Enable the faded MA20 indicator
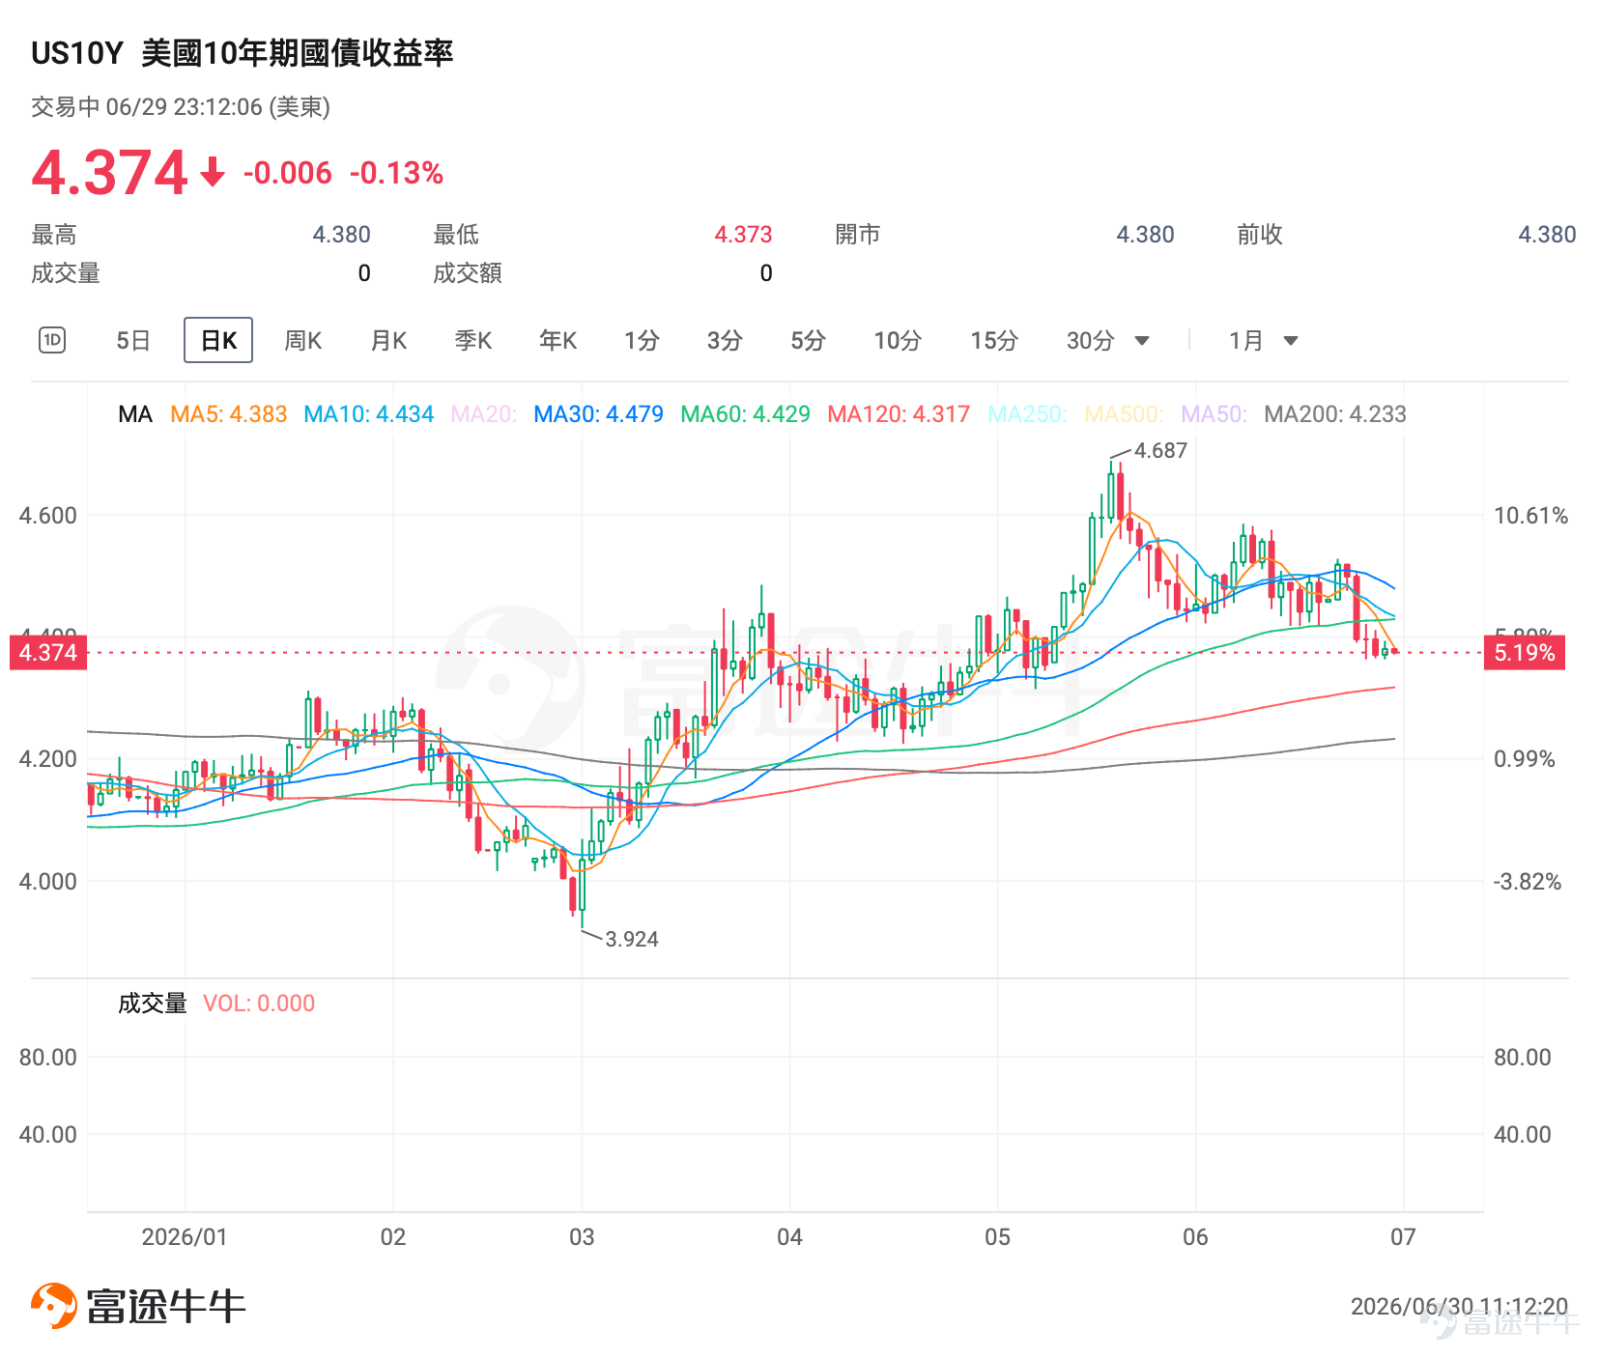 click(x=484, y=414)
